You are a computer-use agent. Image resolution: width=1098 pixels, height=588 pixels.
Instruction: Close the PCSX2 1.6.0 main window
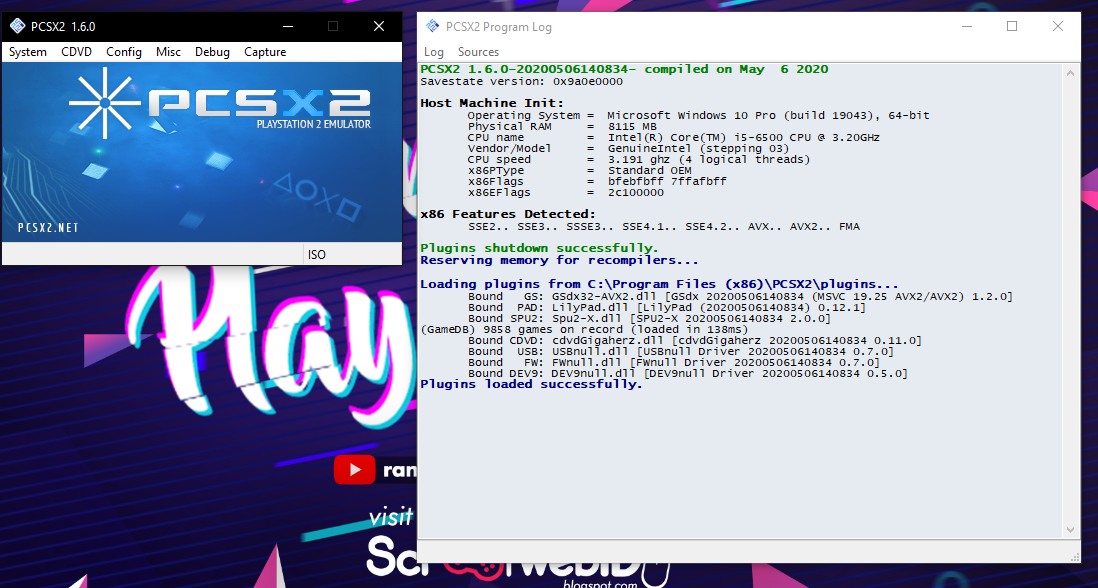point(379,27)
